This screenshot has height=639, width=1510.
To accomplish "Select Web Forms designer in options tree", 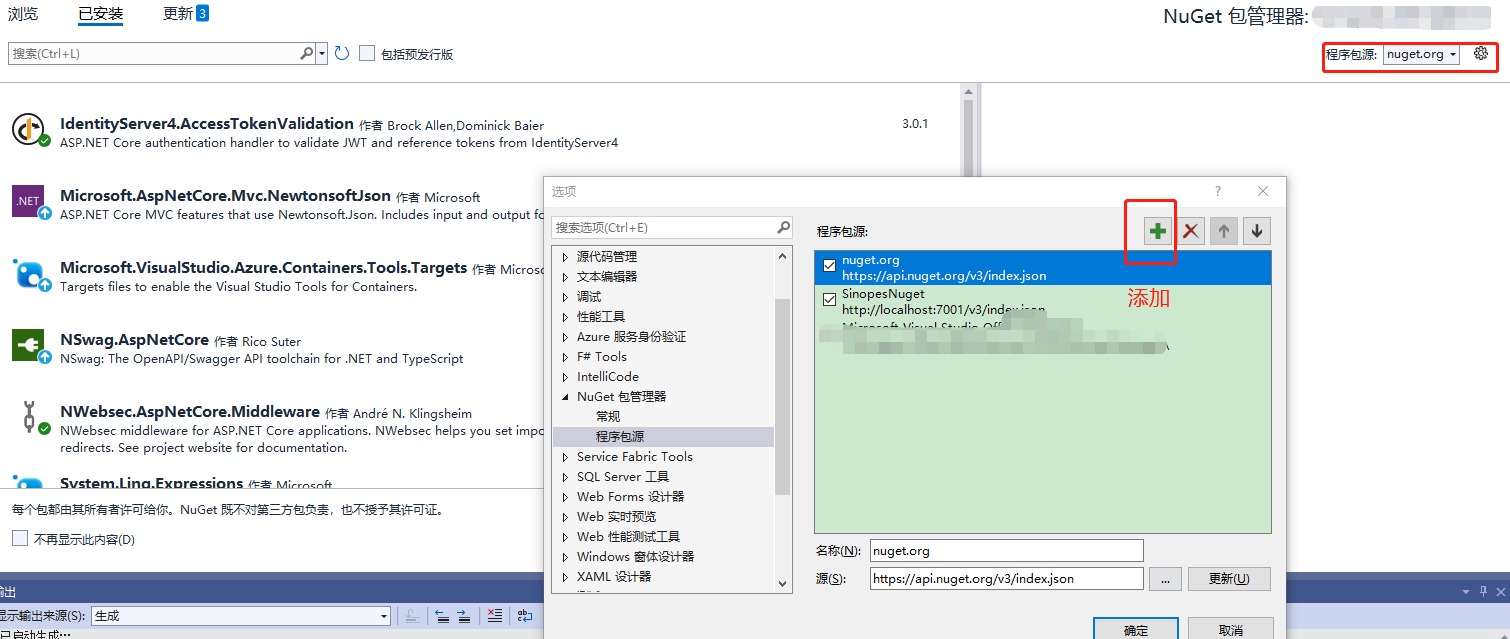I will point(631,497).
